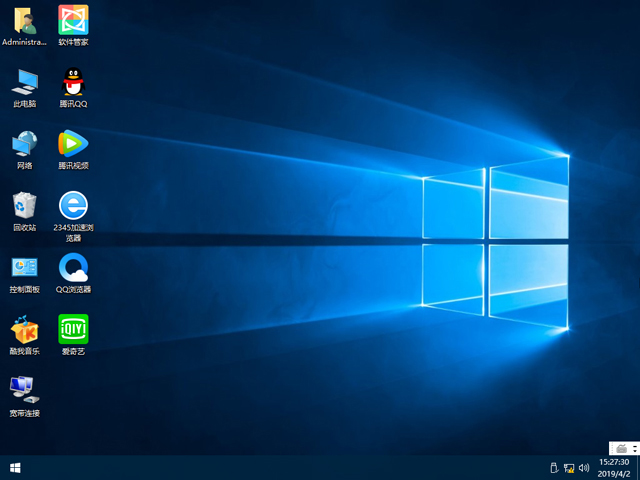Open network status icon with warning
Image resolution: width=640 pixels, height=480 pixels.
click(x=569, y=468)
